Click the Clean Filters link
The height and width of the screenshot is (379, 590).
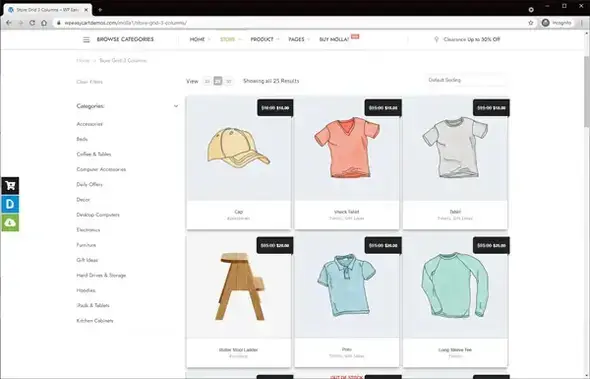[x=90, y=82]
